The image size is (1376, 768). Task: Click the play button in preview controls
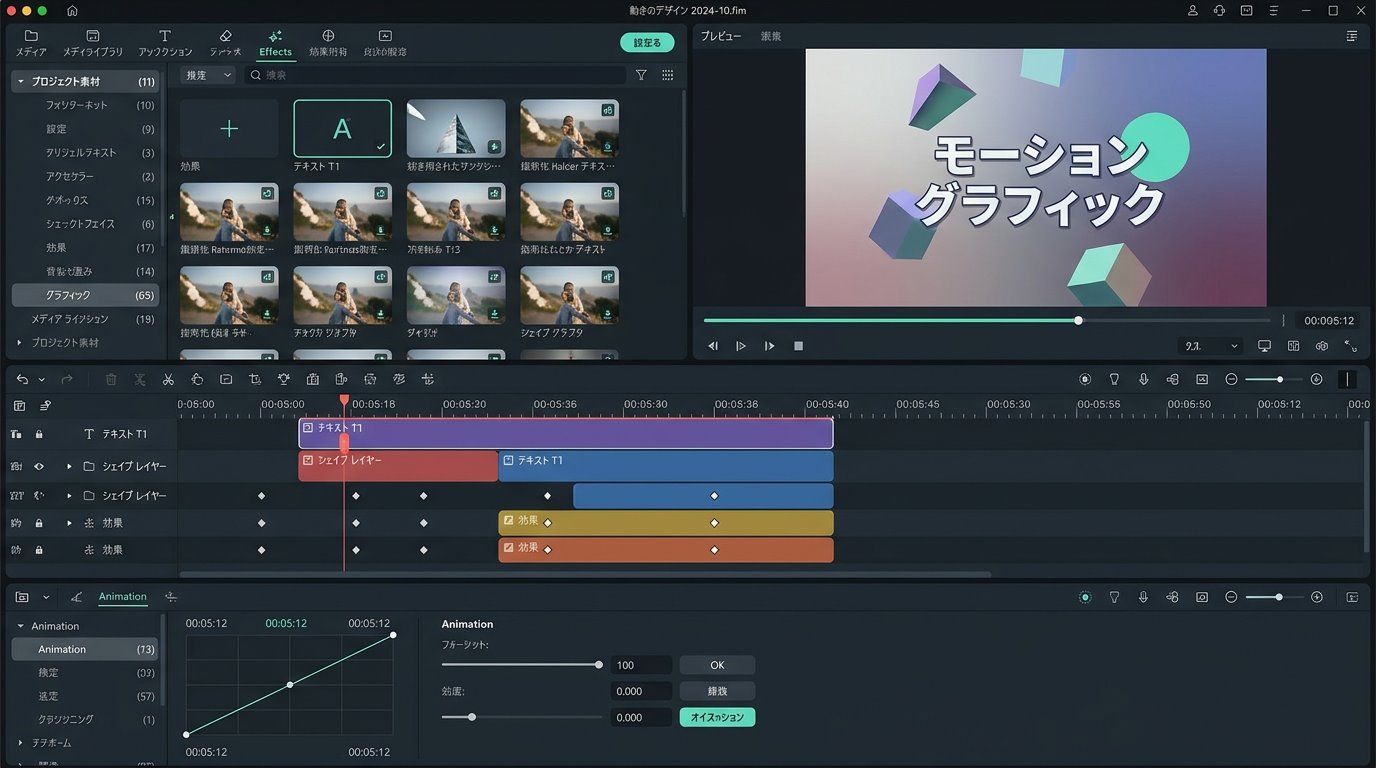click(741, 346)
